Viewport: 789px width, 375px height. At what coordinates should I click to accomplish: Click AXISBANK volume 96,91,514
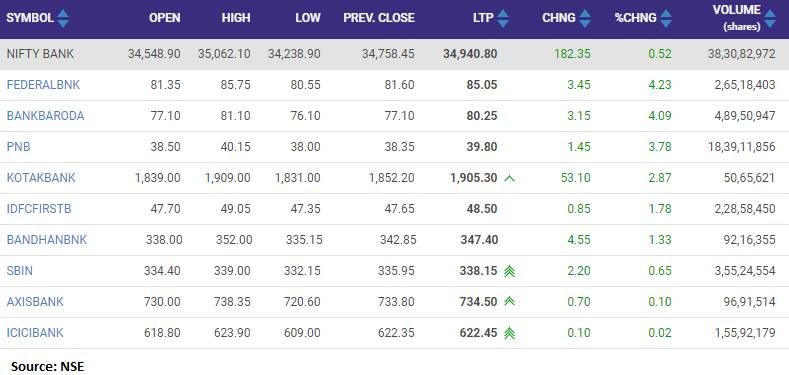pos(749,302)
